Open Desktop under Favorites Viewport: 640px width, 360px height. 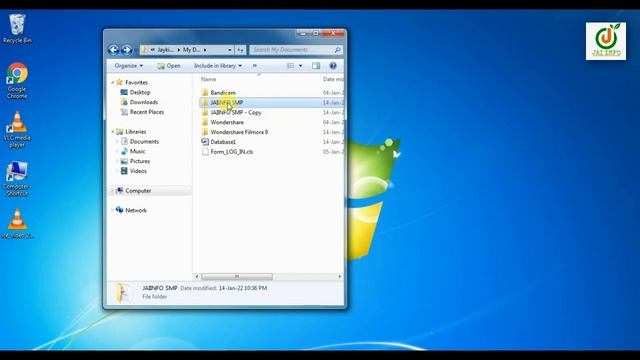click(140, 92)
